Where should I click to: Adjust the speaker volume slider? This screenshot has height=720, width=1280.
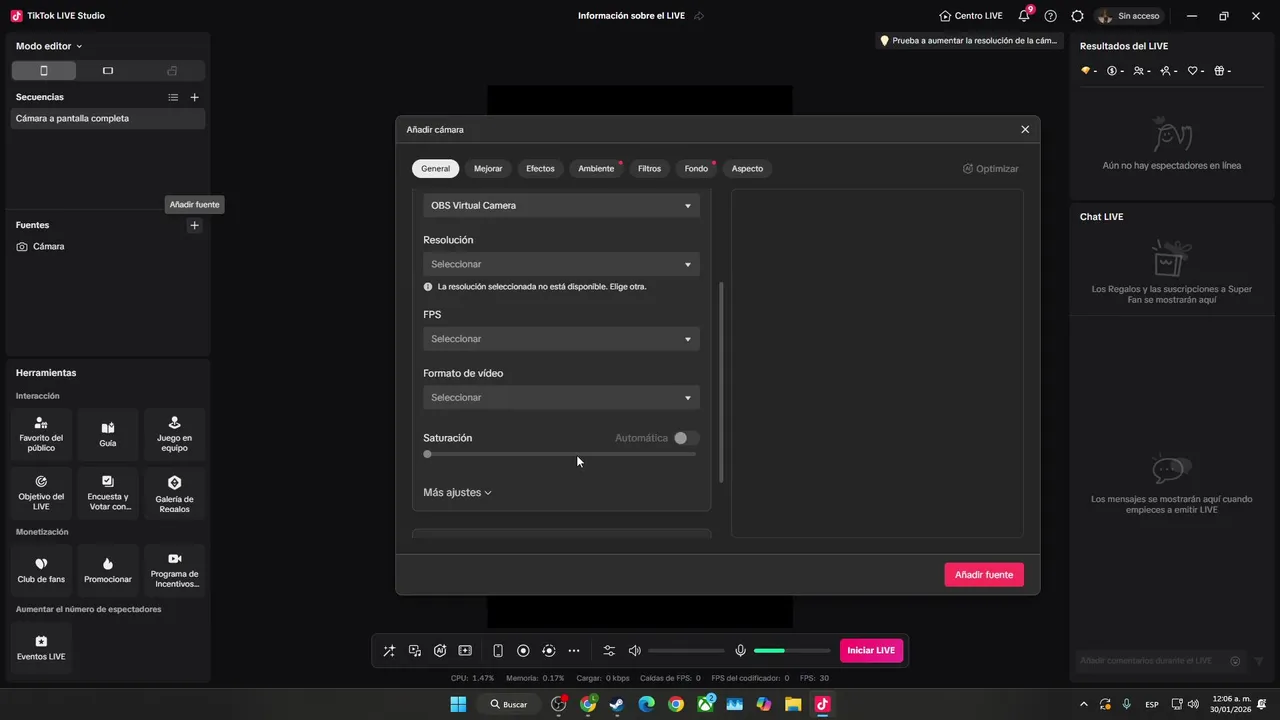pyautogui.click(x=686, y=651)
